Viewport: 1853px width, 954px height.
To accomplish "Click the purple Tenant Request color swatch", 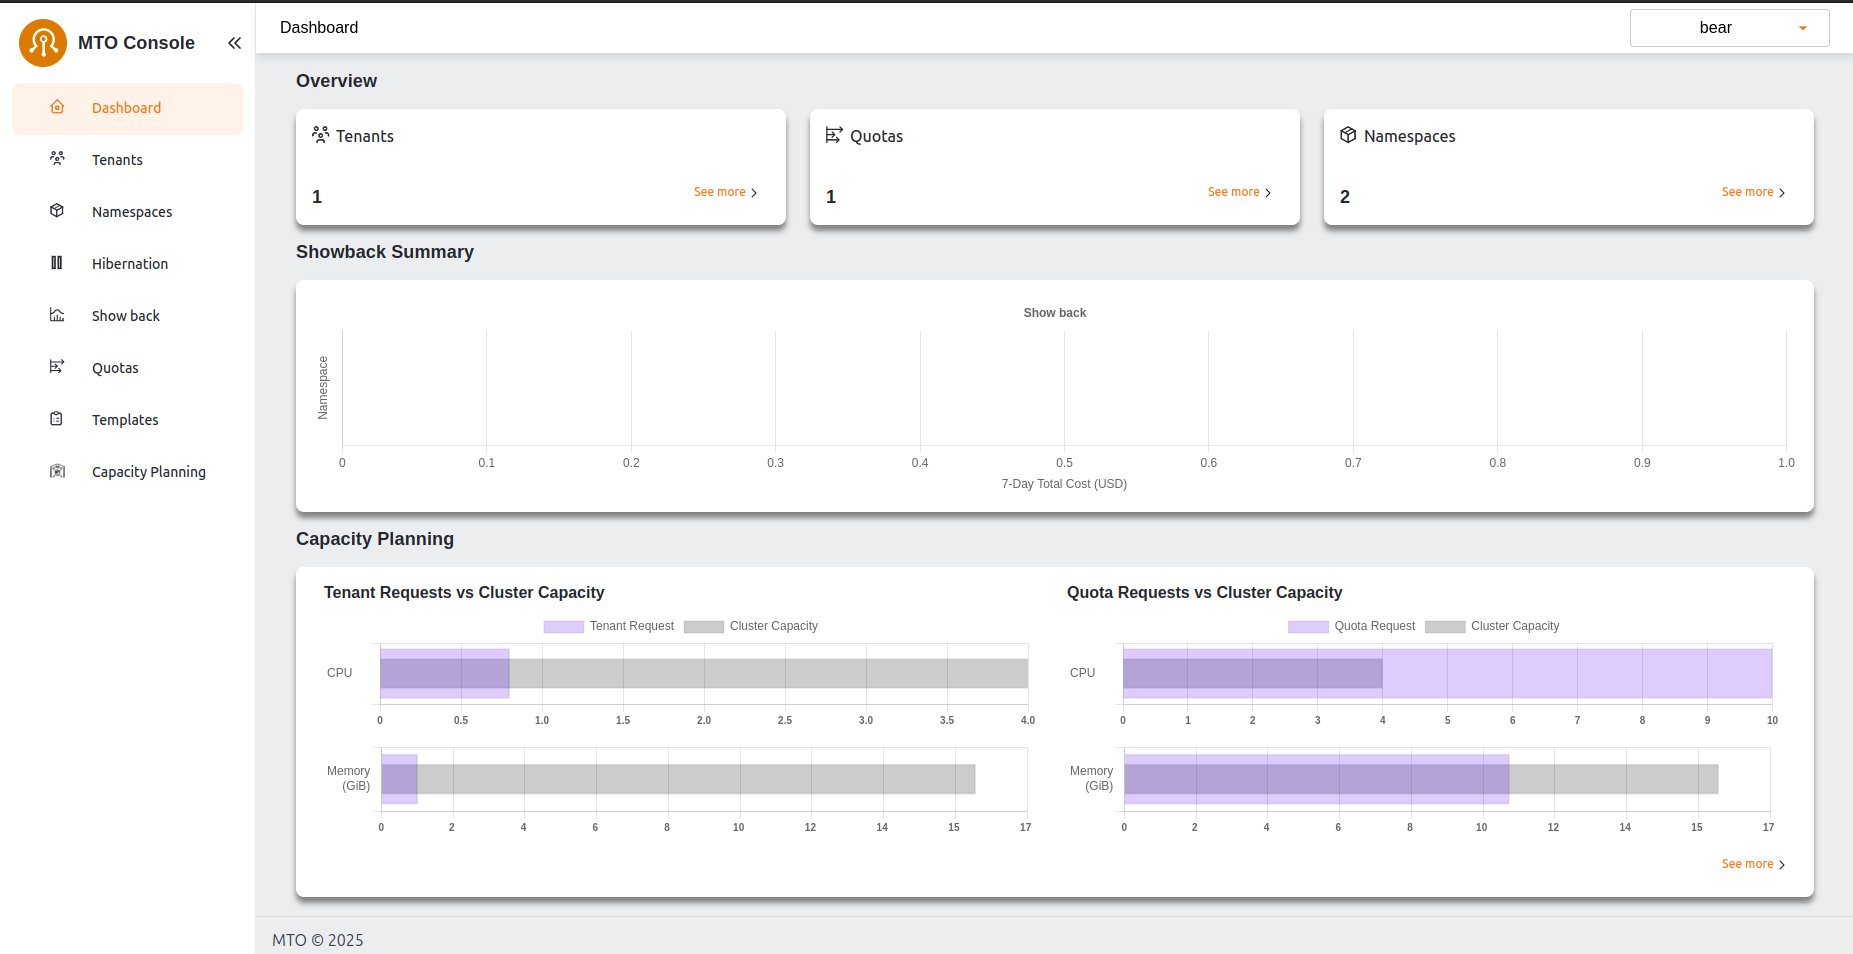I will tap(563, 626).
